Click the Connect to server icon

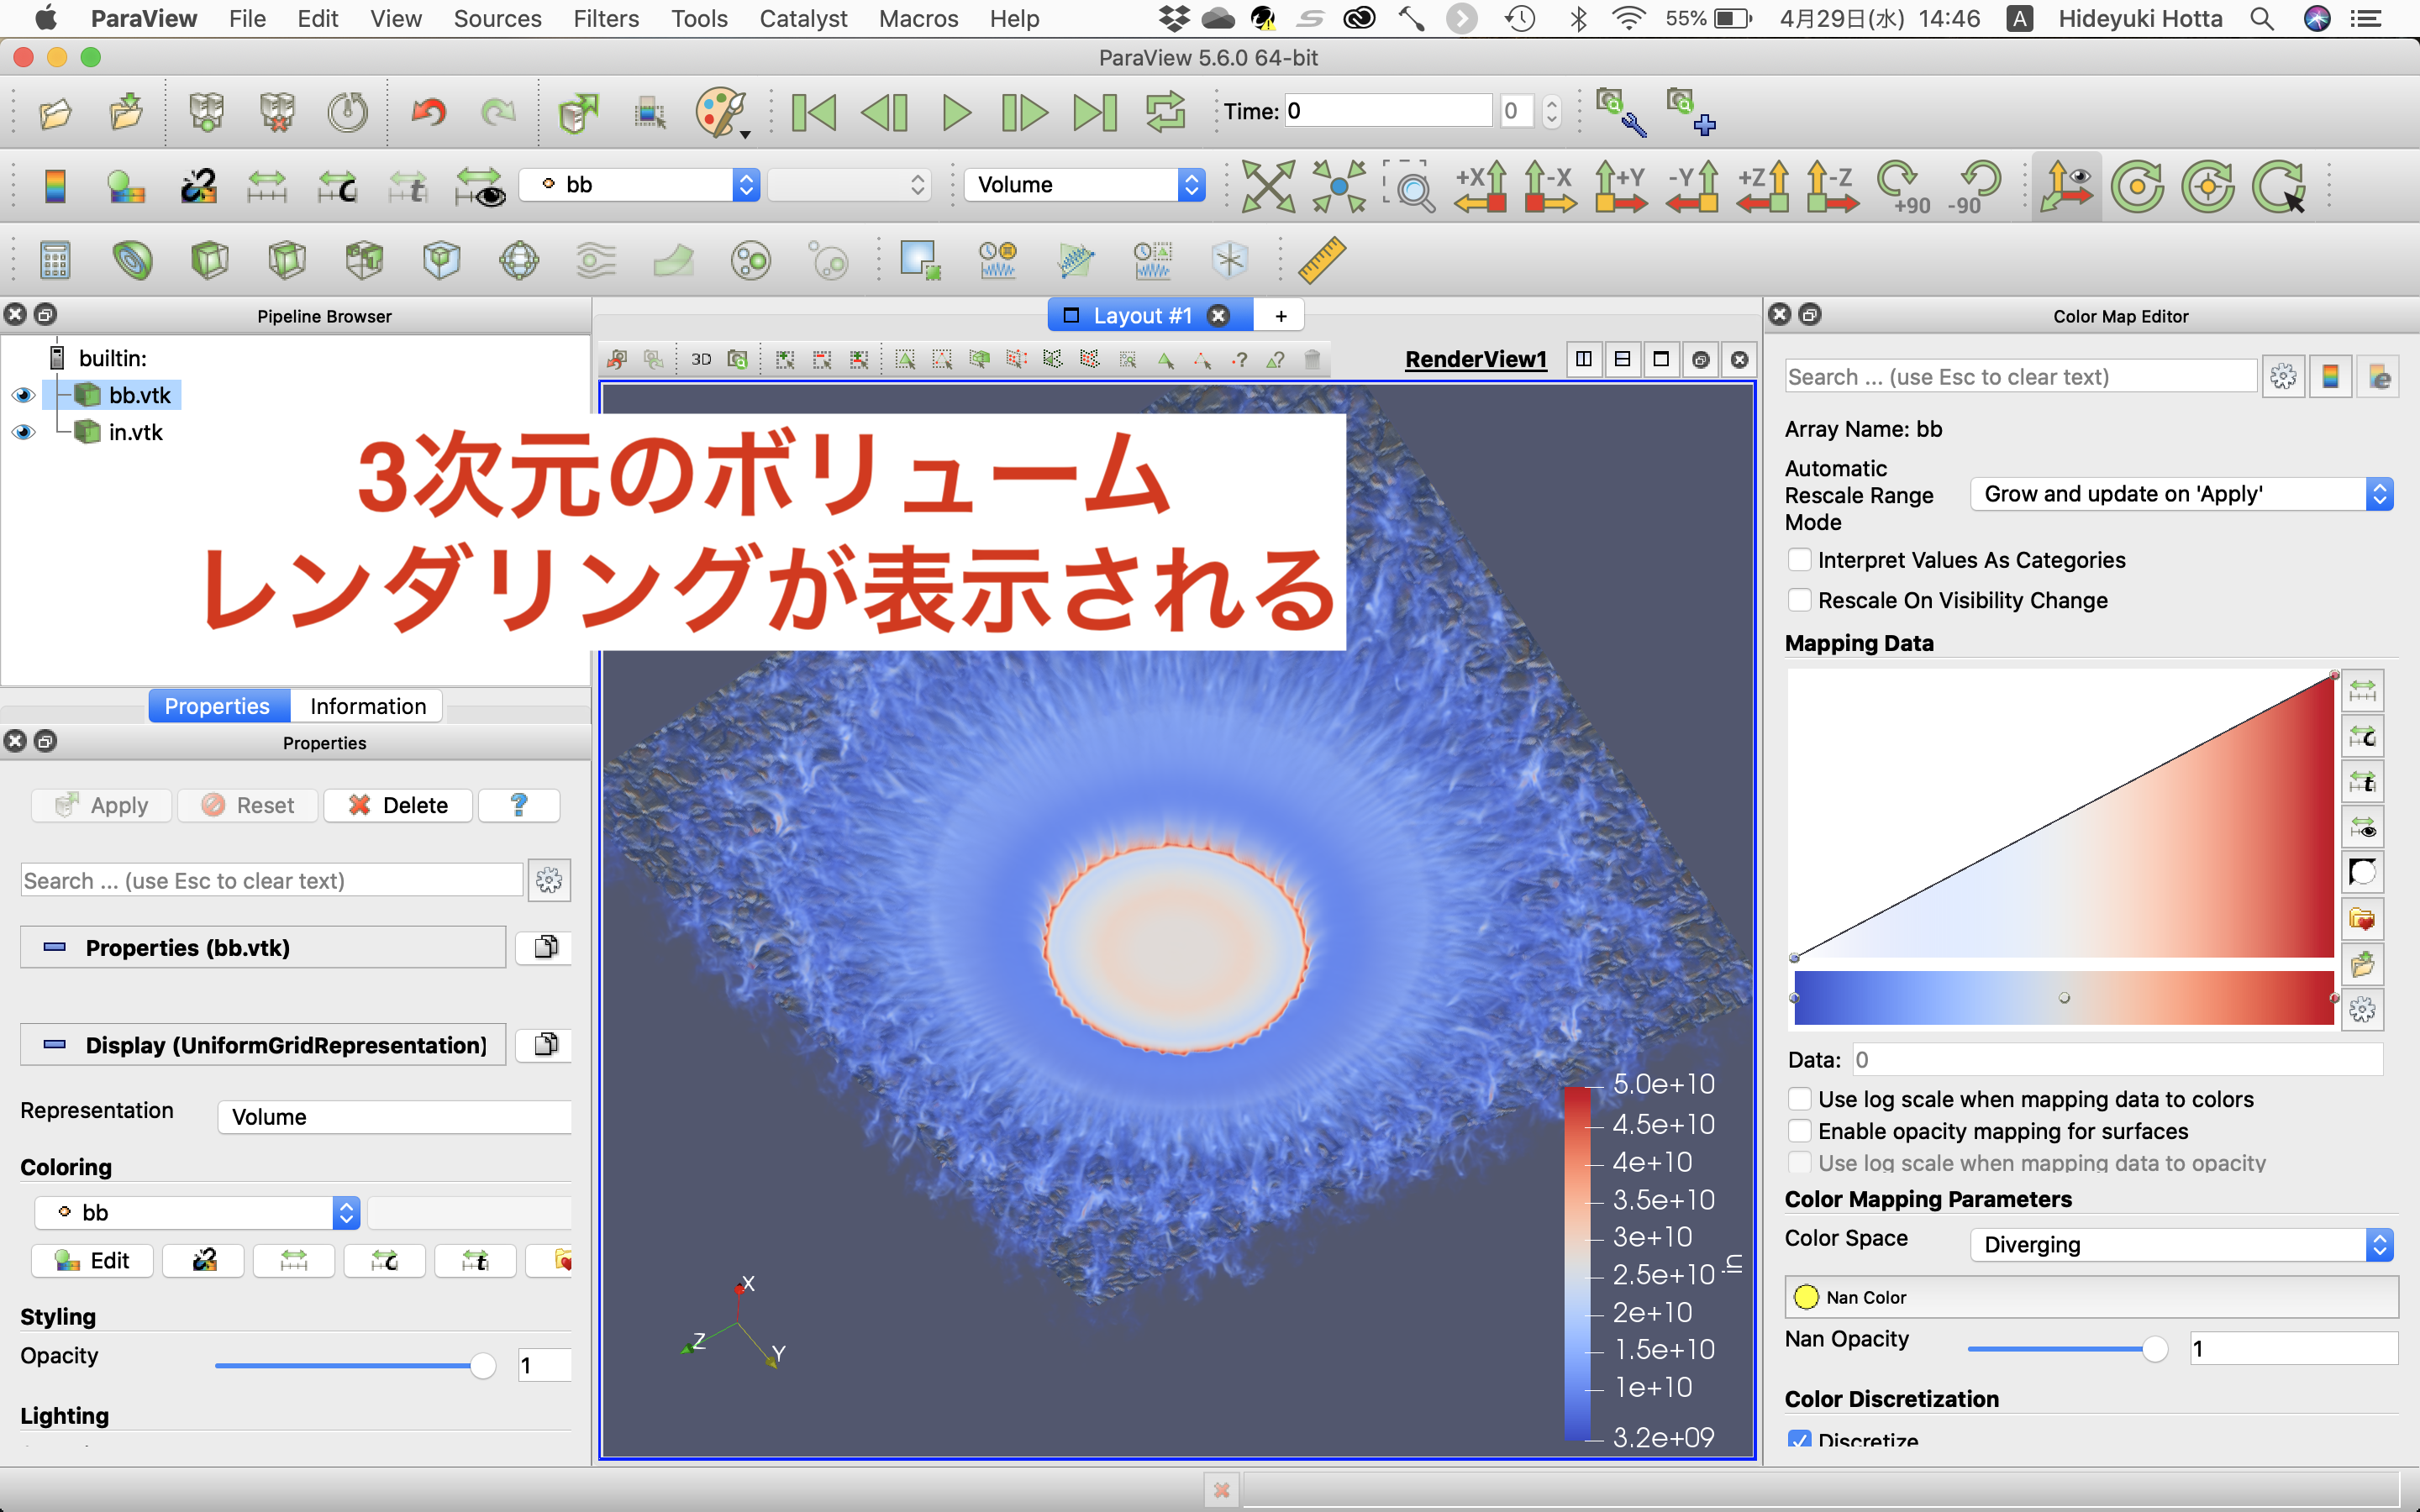206,112
